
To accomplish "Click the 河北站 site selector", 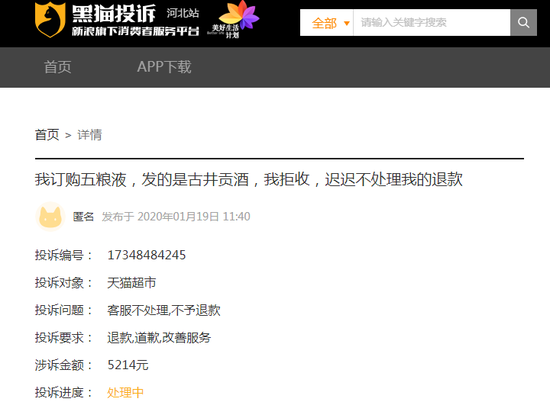I will 183,13.
